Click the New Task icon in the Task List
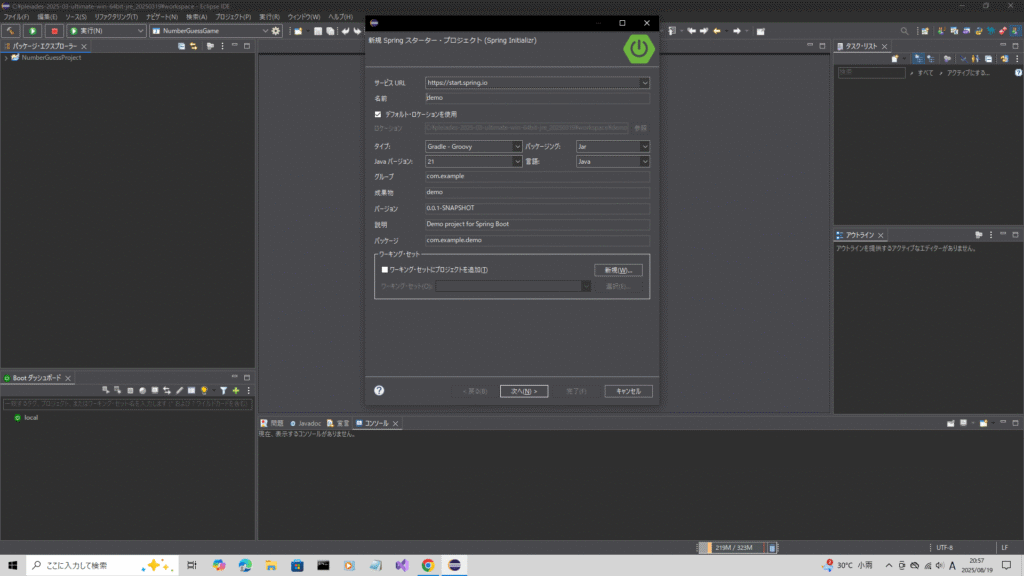The width and height of the screenshot is (1024, 576). 895,59
